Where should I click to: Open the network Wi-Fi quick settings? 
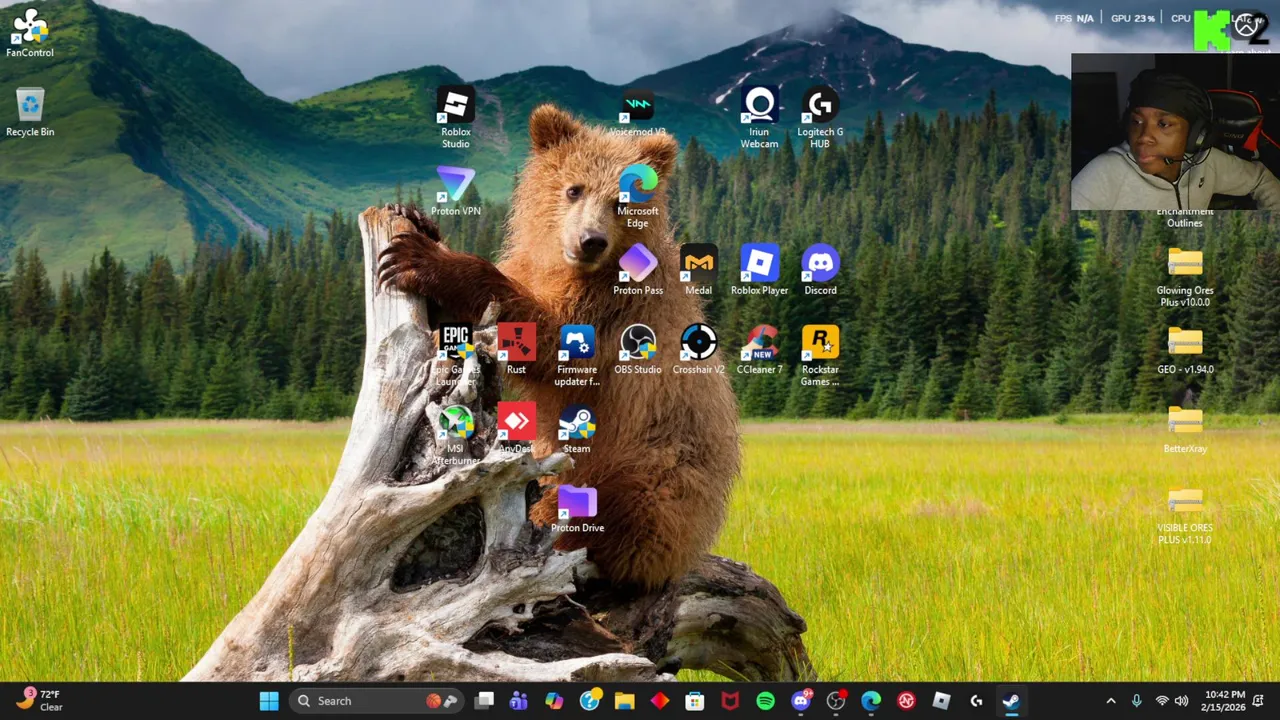(x=1162, y=701)
